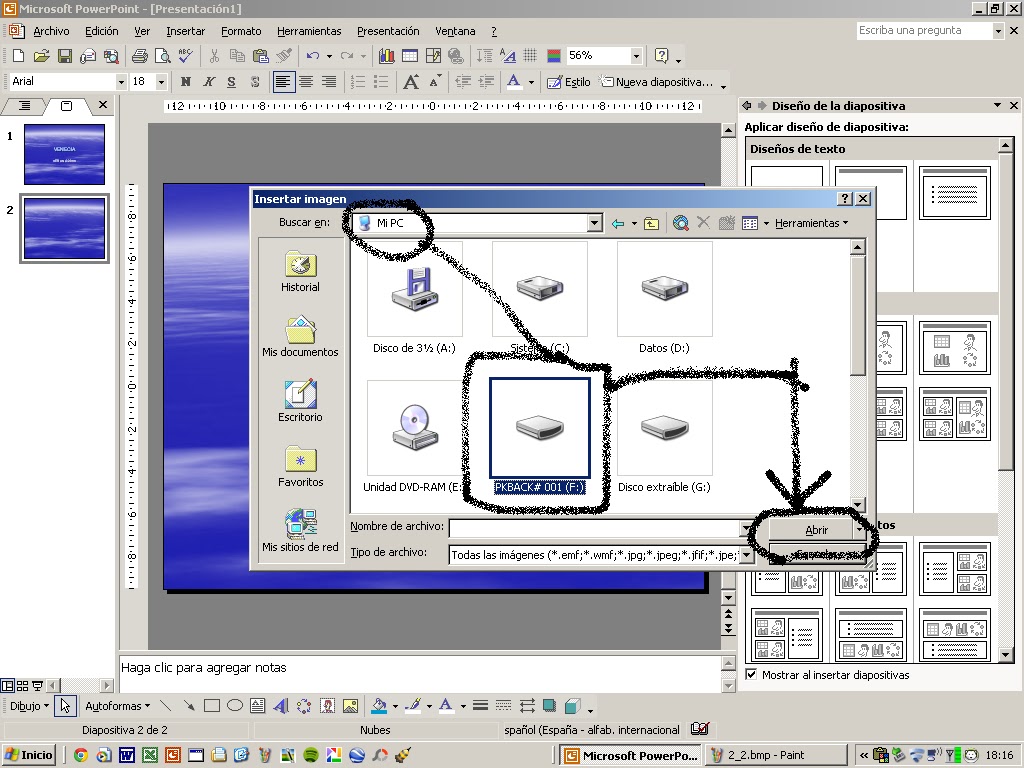Click the Up one level folder icon
Viewport: 1024px width, 768px height.
click(651, 223)
